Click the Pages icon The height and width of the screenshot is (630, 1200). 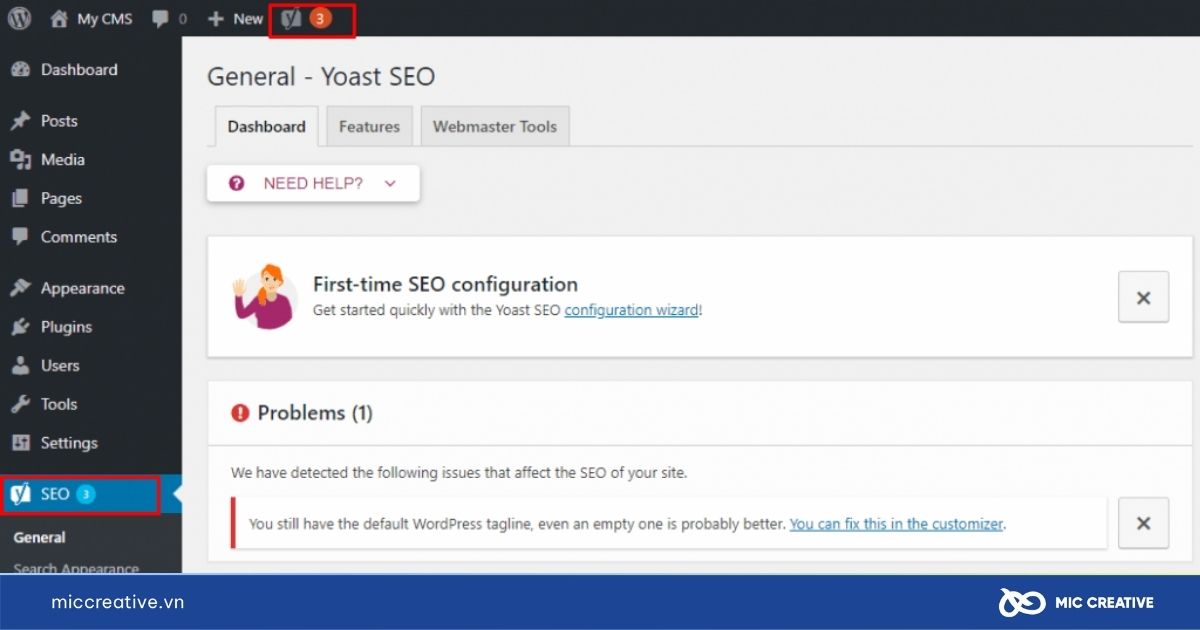[20, 199]
